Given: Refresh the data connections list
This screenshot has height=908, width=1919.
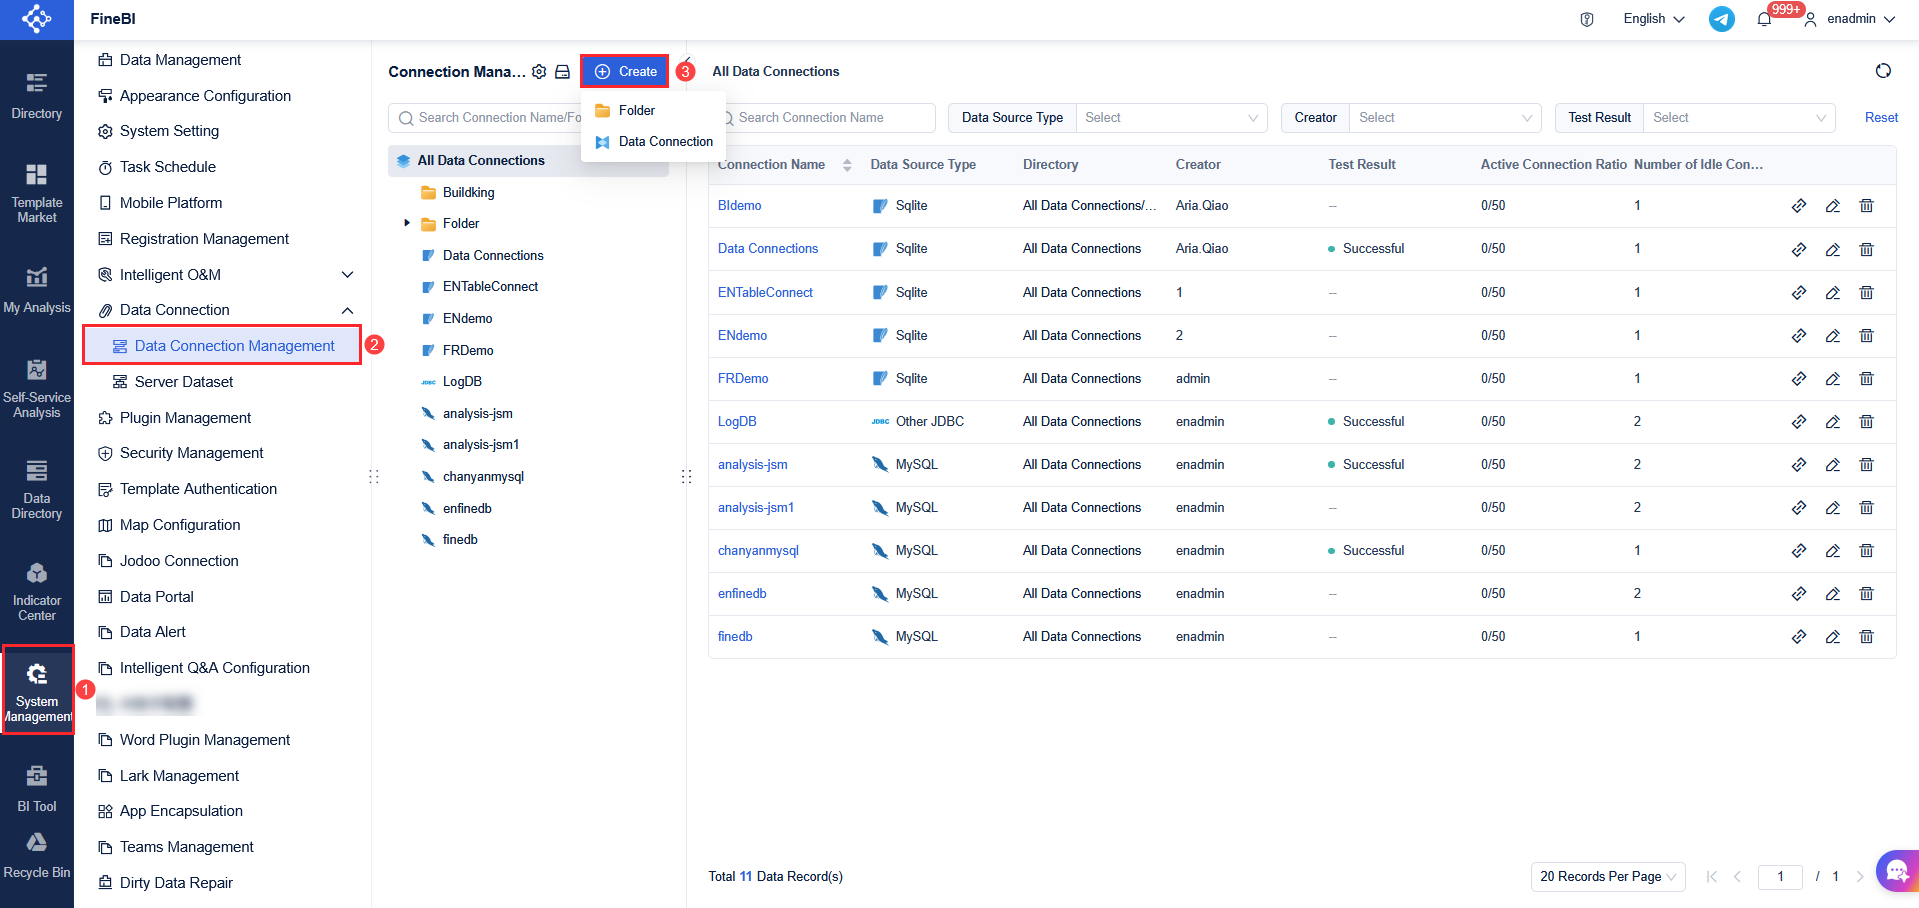Looking at the screenshot, I should [1883, 71].
